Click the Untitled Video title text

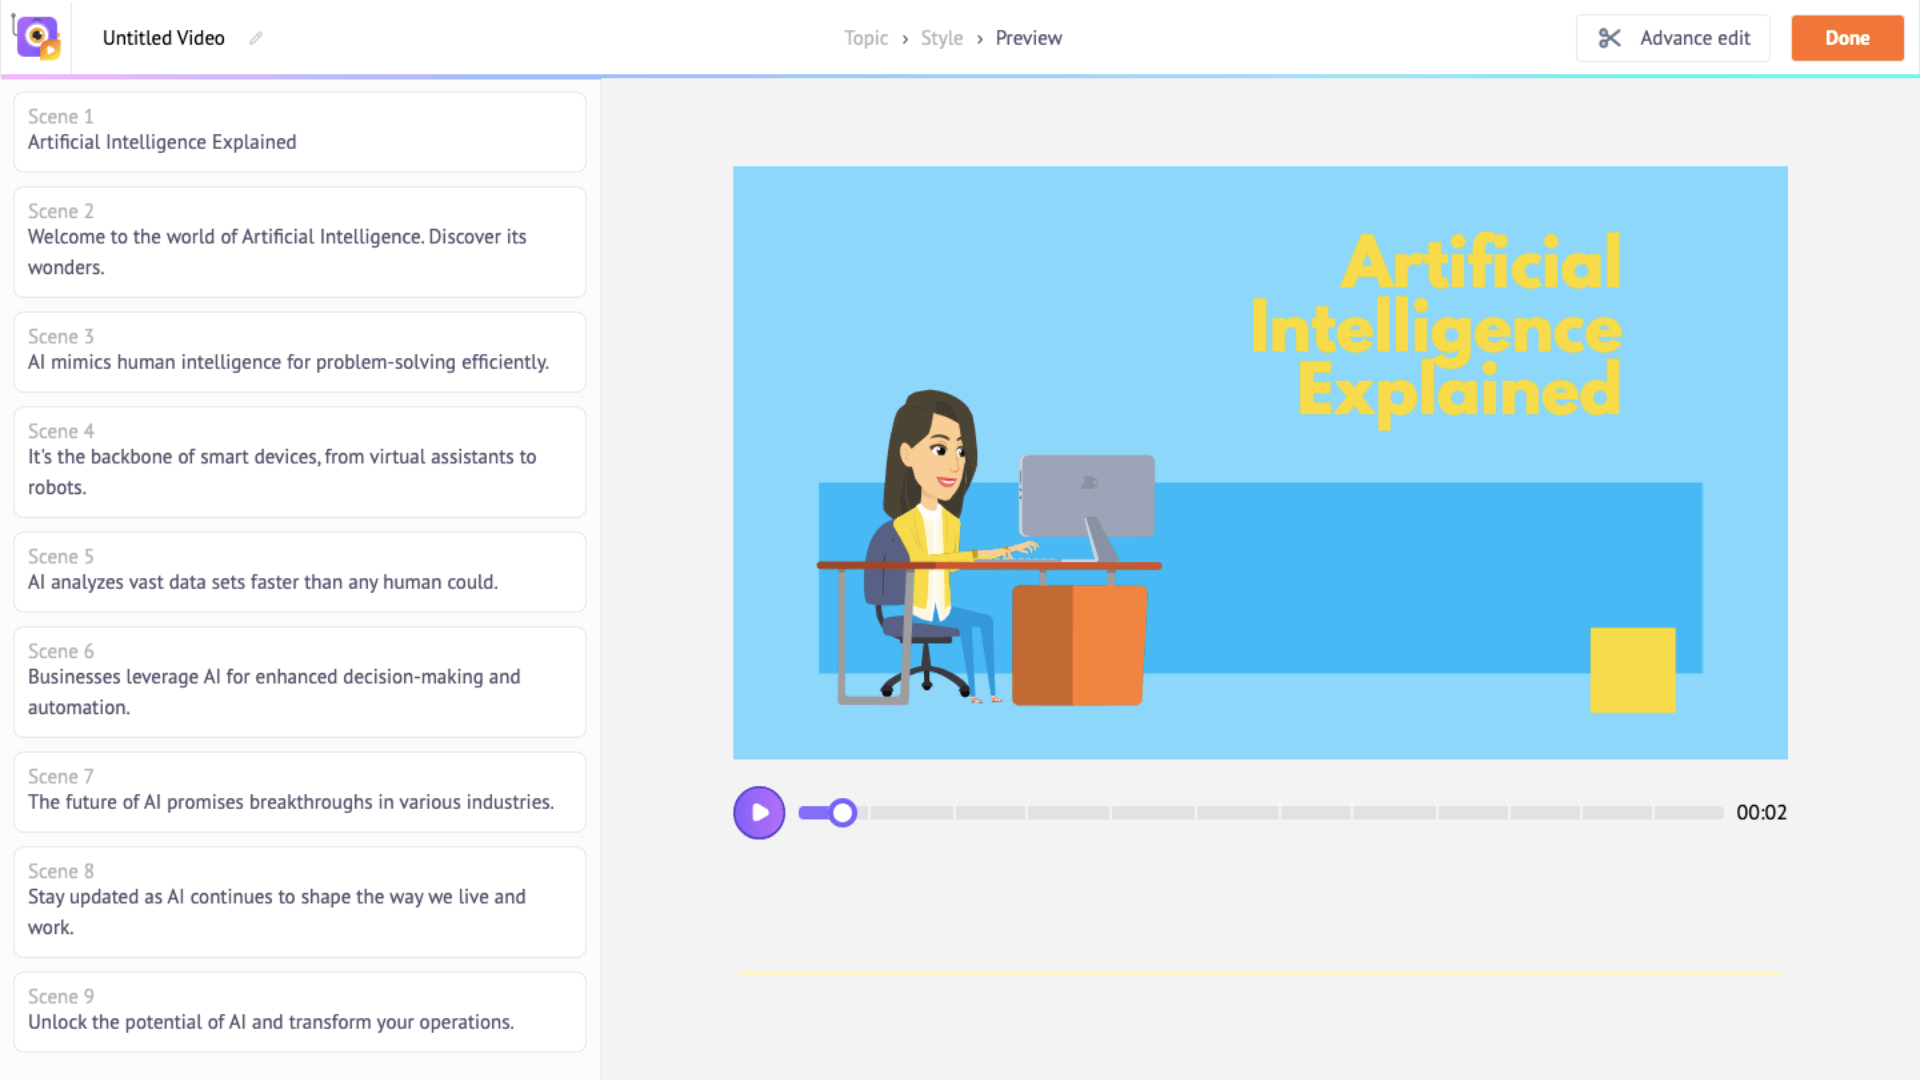tap(163, 38)
